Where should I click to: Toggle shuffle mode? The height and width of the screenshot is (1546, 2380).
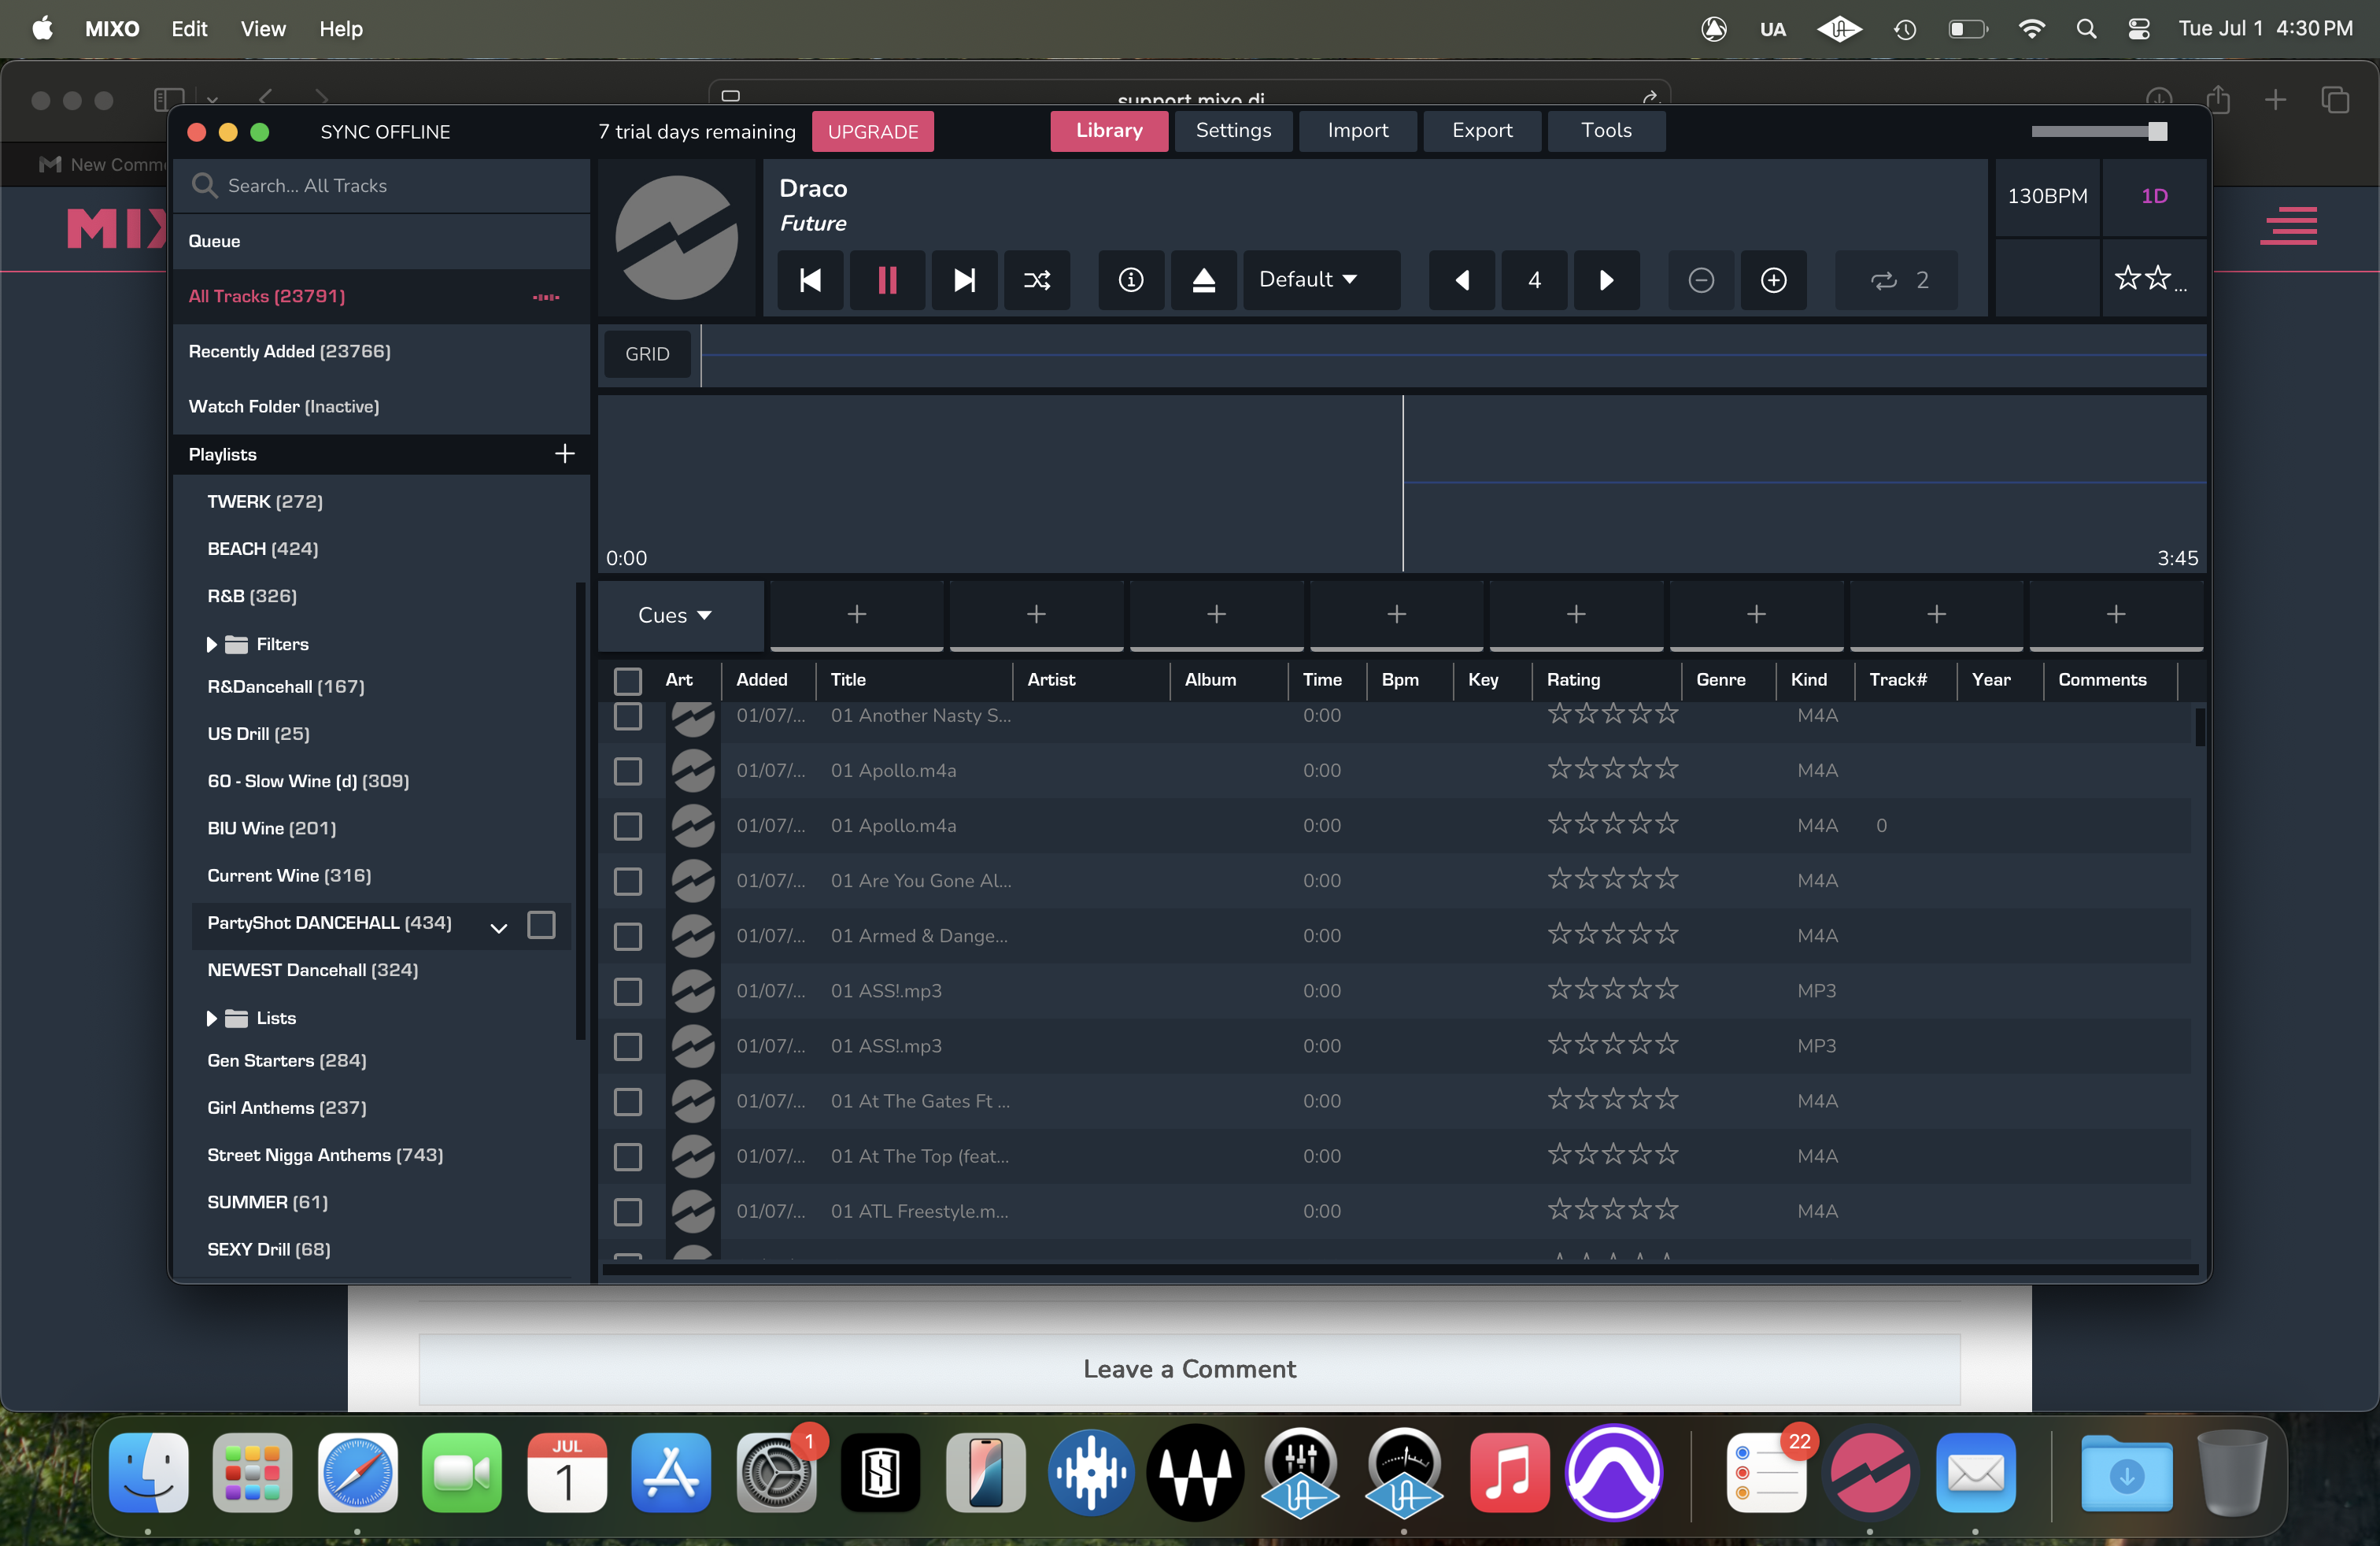click(1037, 280)
